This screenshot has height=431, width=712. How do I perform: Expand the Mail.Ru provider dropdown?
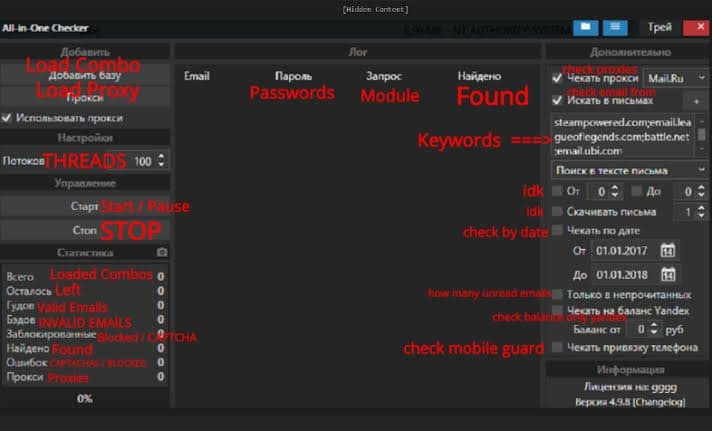[x=675, y=79]
